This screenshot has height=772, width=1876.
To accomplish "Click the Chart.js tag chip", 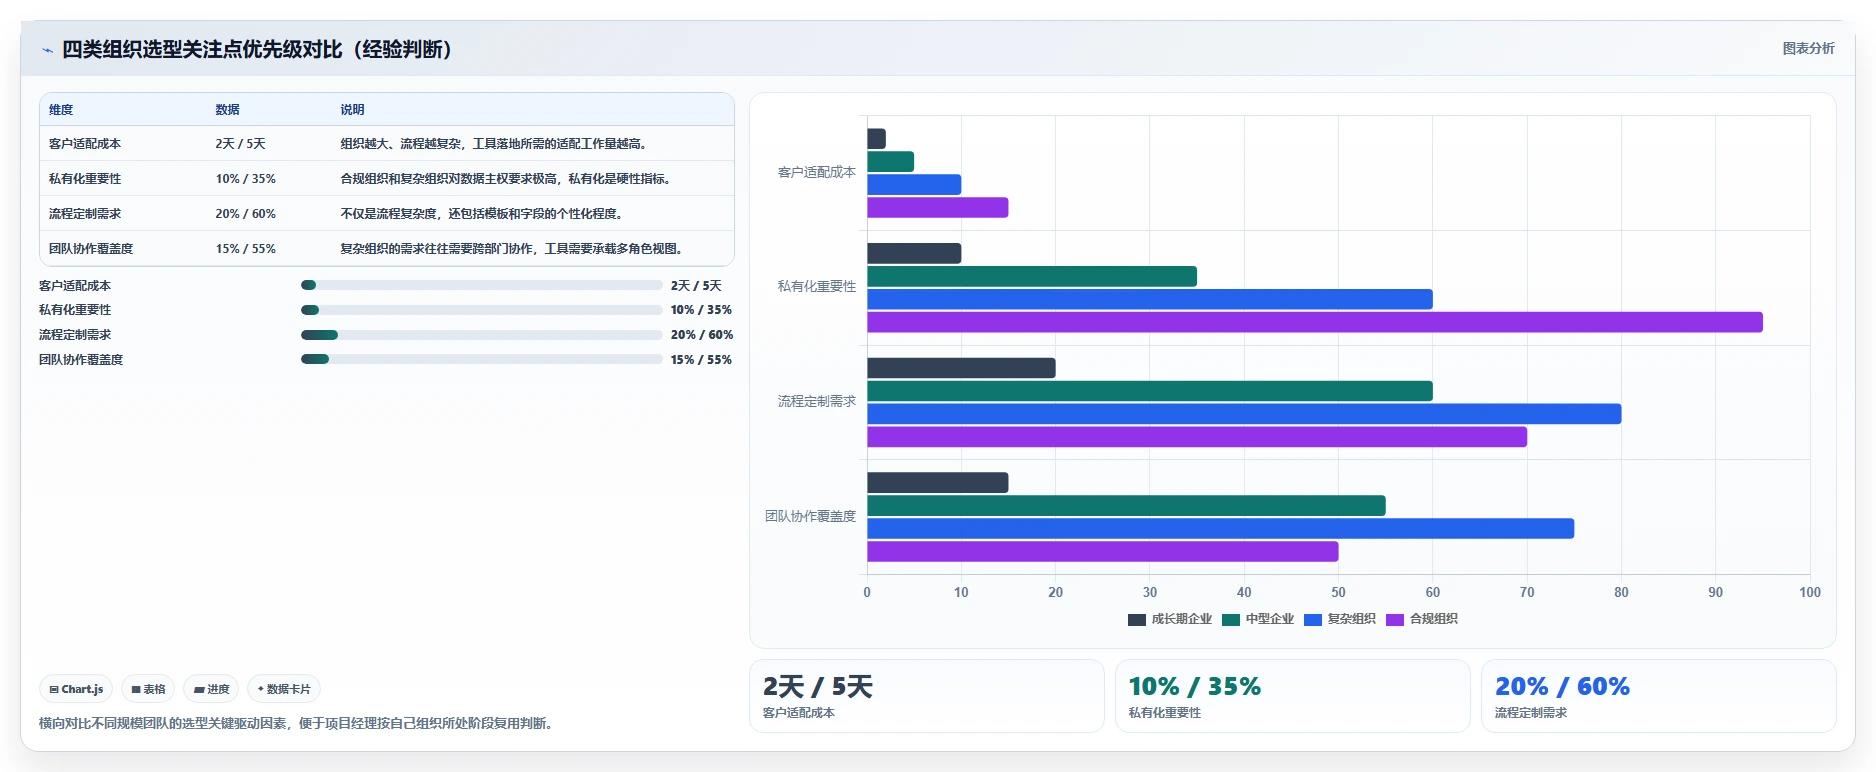I will (x=76, y=689).
